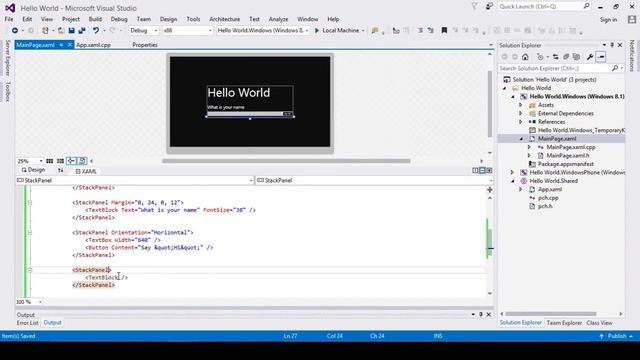Toggle pin on MainPage.xaml tab

click(61, 45)
